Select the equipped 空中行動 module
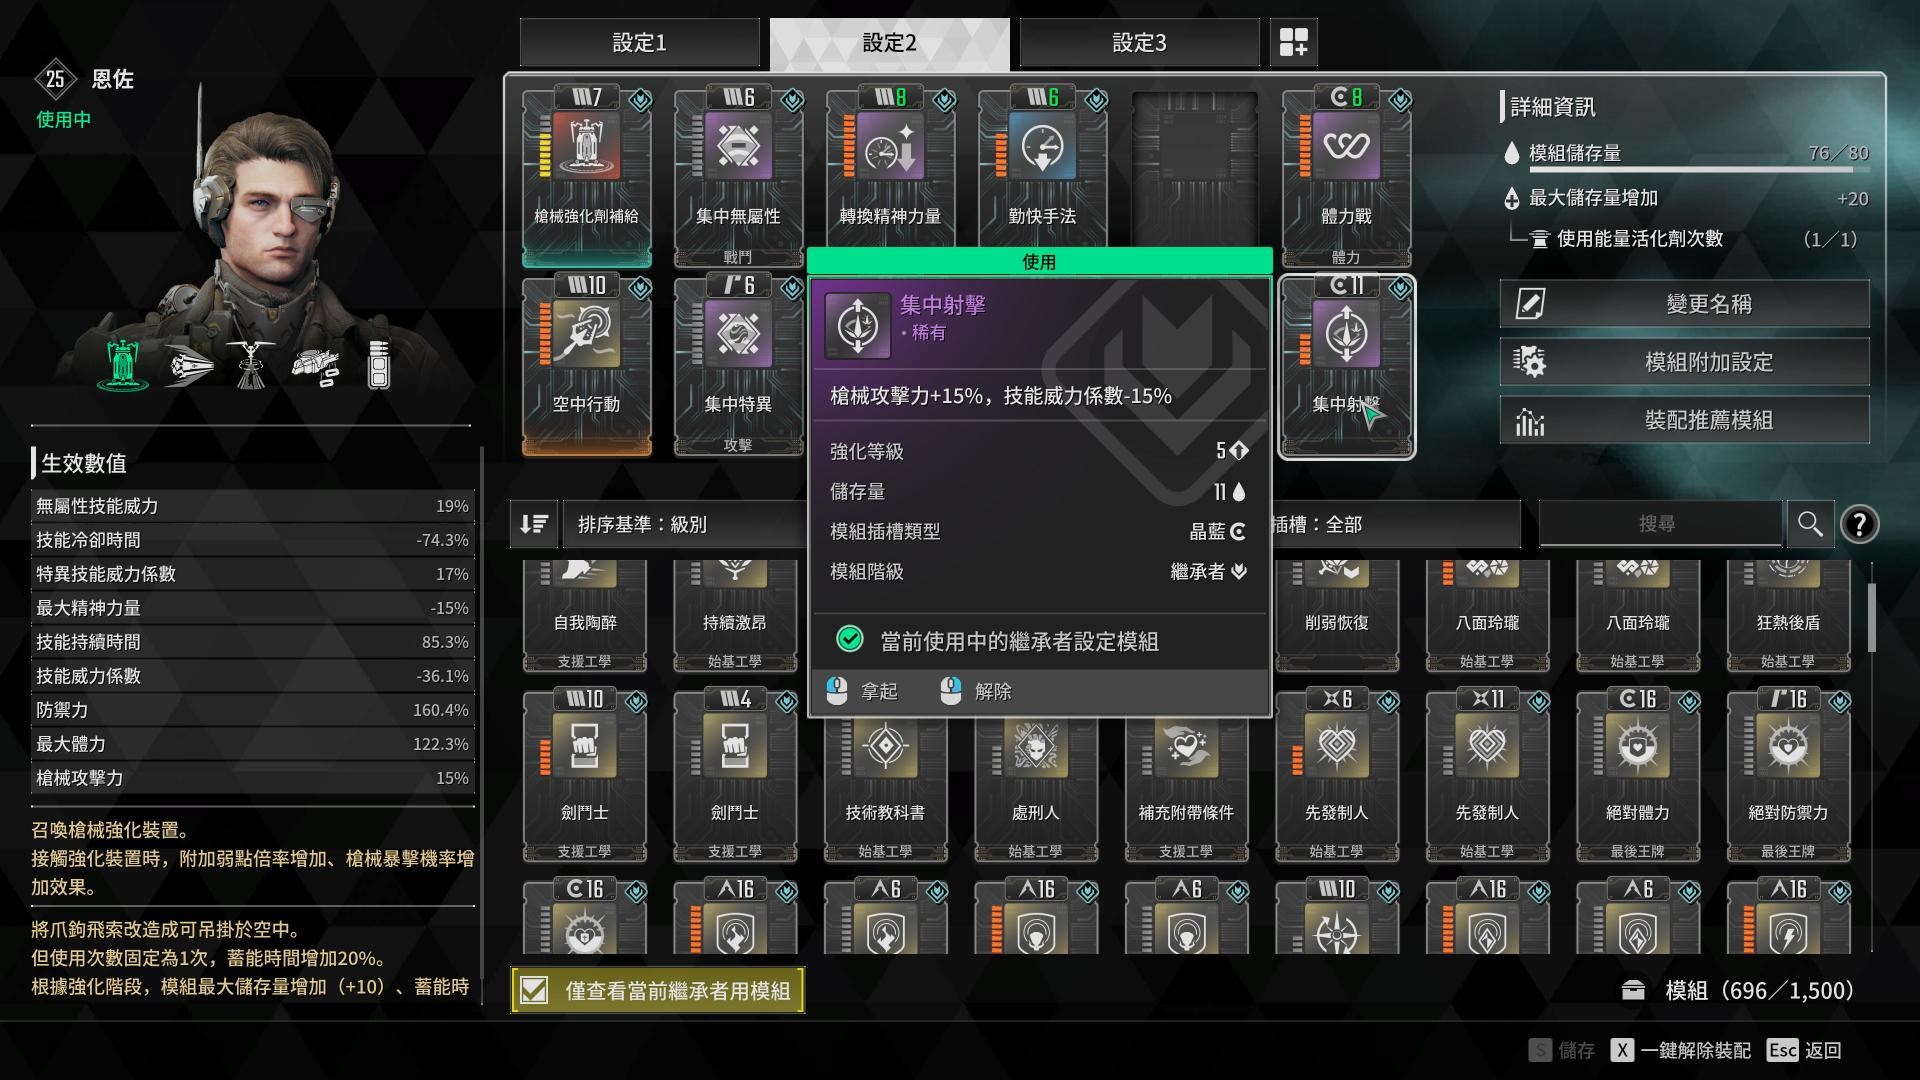The height and width of the screenshot is (1080, 1920). pyautogui.click(x=587, y=366)
